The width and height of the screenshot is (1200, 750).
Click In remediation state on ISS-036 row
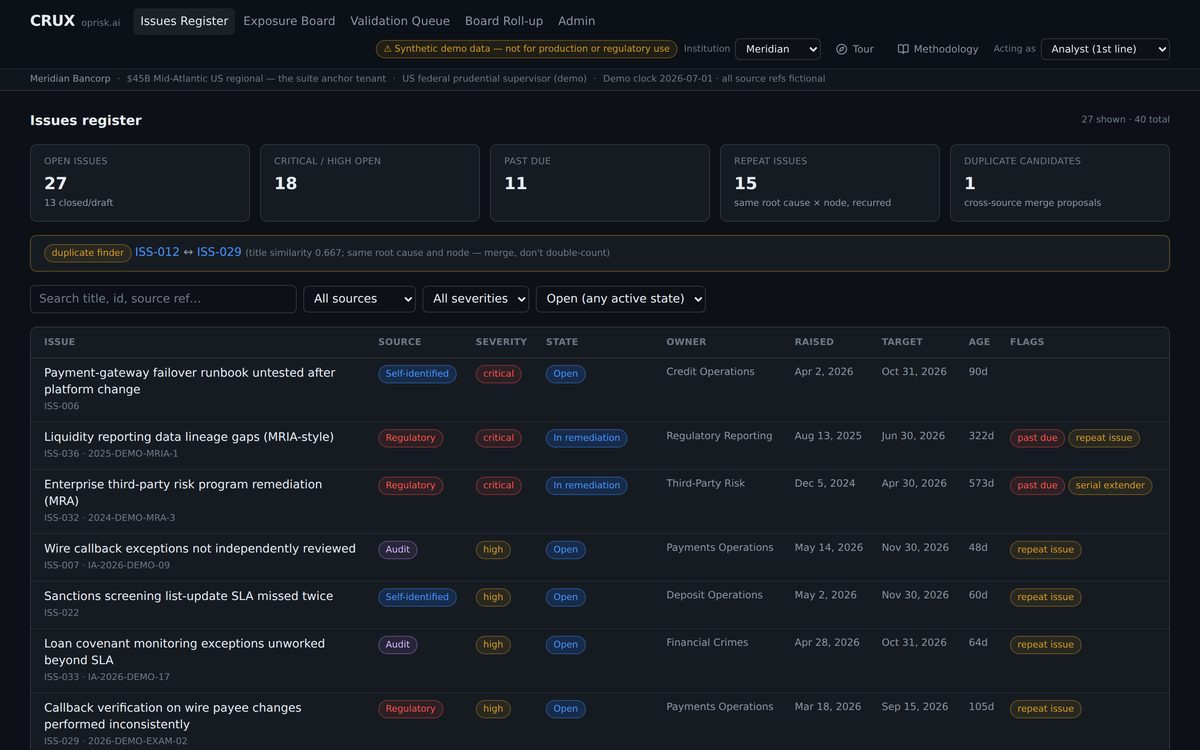tap(587, 438)
